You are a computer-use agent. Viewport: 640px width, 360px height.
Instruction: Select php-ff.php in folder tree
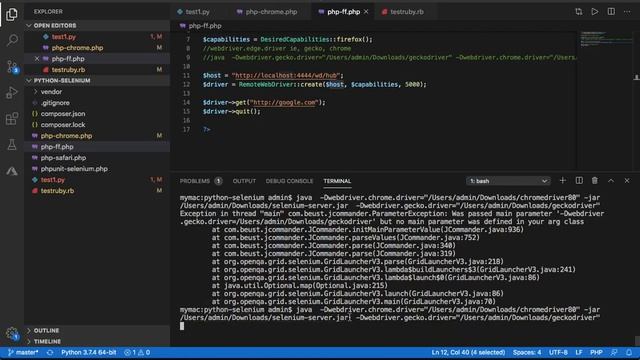97,147
